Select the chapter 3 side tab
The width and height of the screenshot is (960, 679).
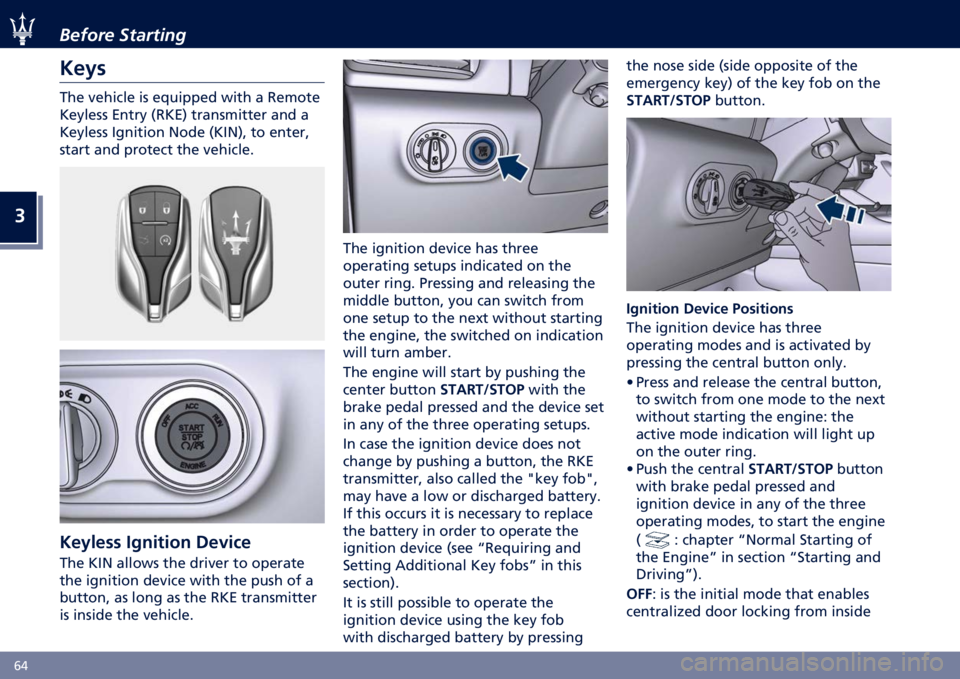click(x=20, y=216)
